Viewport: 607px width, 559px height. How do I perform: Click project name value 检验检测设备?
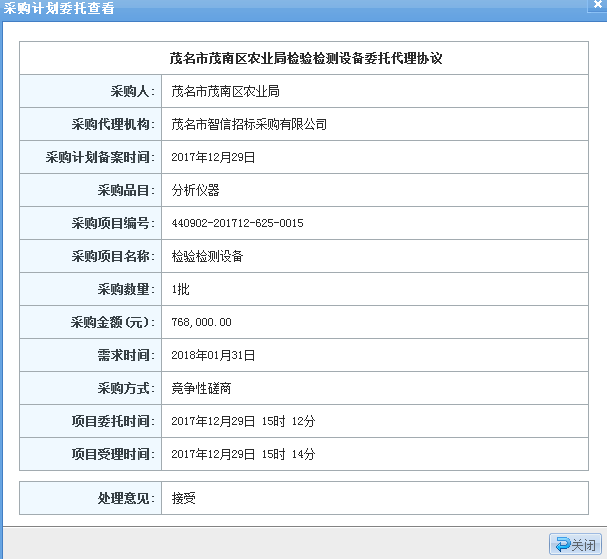coord(207,256)
